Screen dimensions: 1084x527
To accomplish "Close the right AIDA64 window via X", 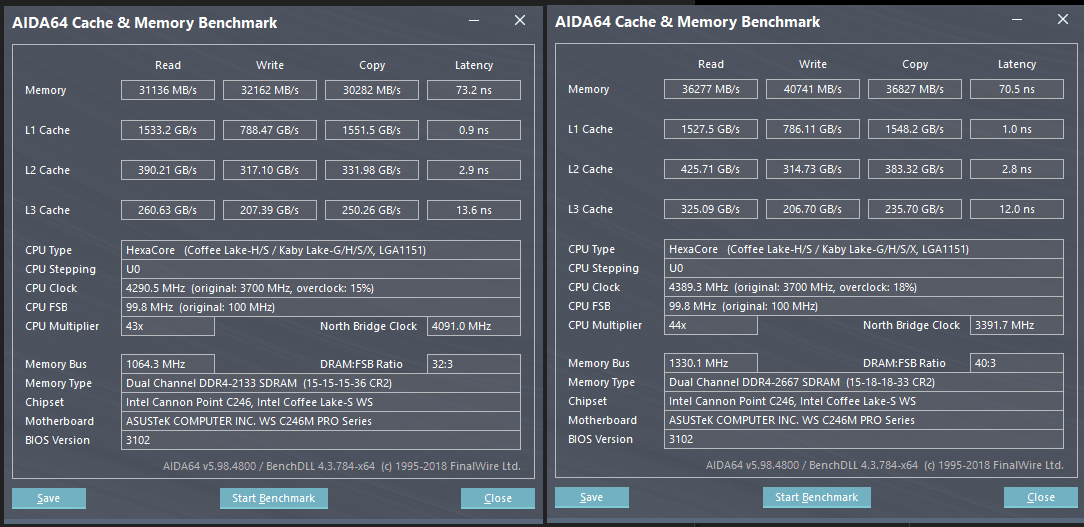I will click(x=1063, y=20).
